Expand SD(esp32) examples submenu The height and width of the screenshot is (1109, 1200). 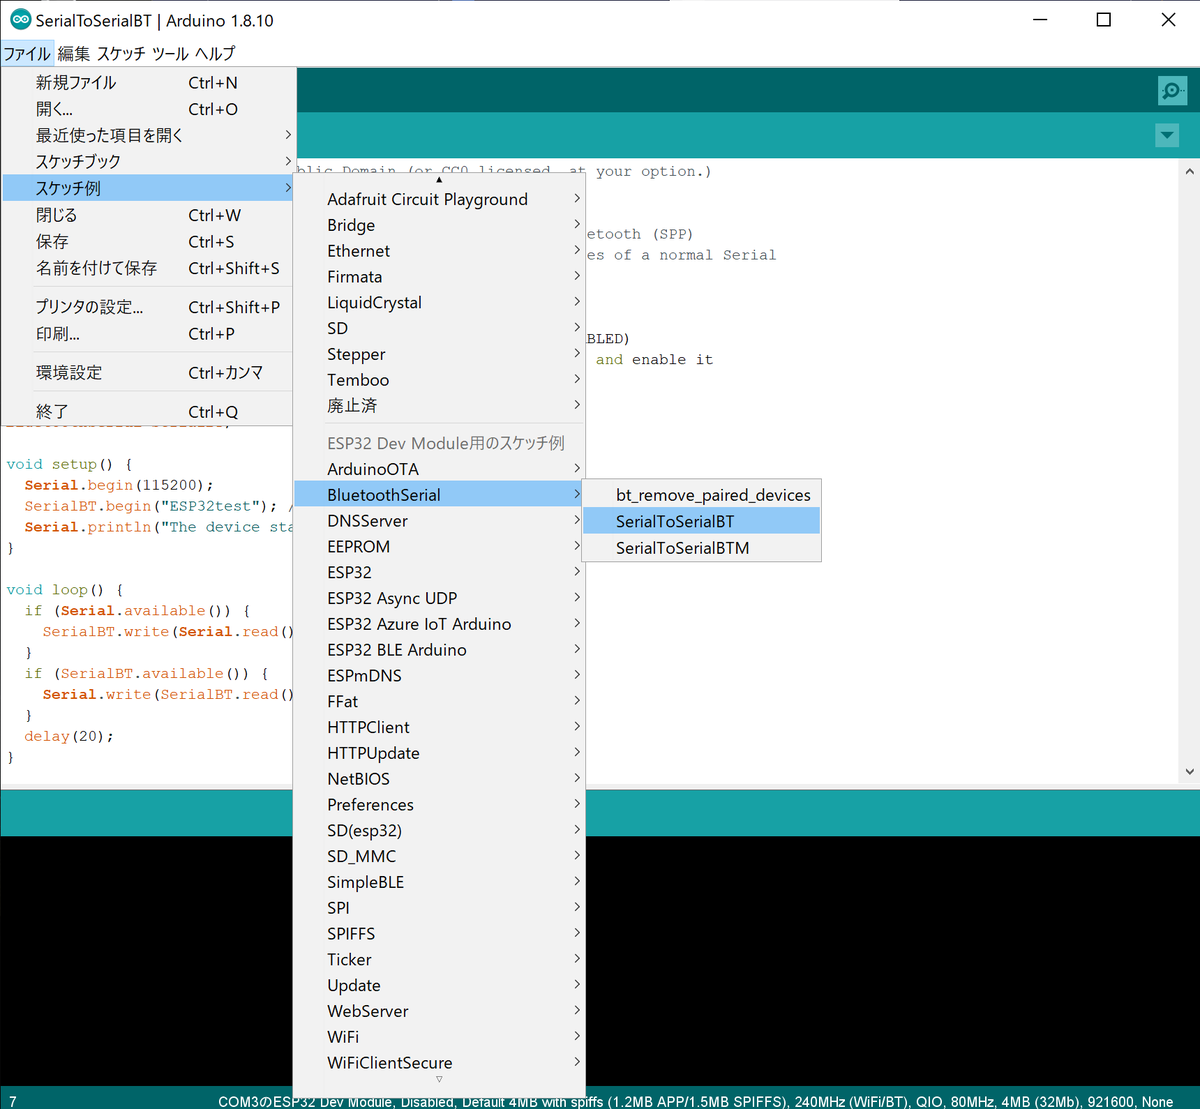439,831
